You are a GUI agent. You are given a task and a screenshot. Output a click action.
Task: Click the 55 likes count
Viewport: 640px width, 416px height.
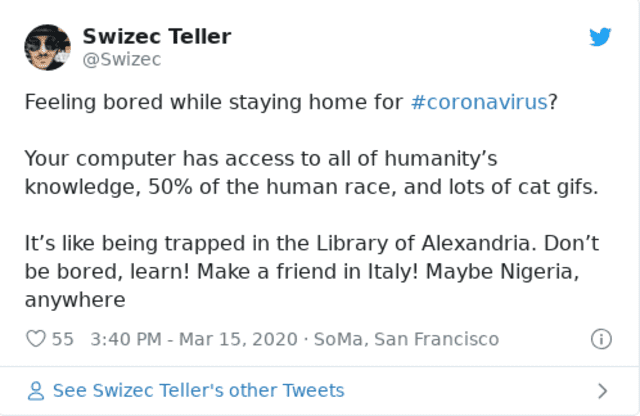[x=63, y=339]
